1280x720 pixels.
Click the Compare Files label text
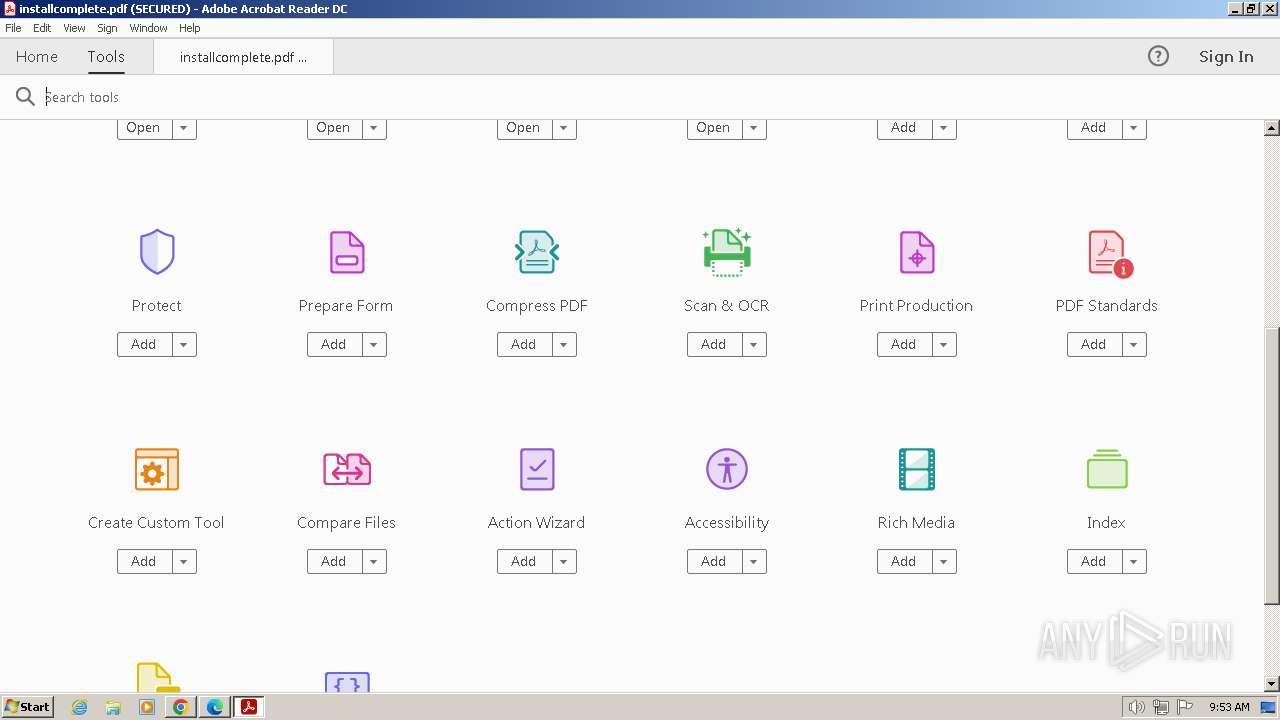pyautogui.click(x=346, y=522)
